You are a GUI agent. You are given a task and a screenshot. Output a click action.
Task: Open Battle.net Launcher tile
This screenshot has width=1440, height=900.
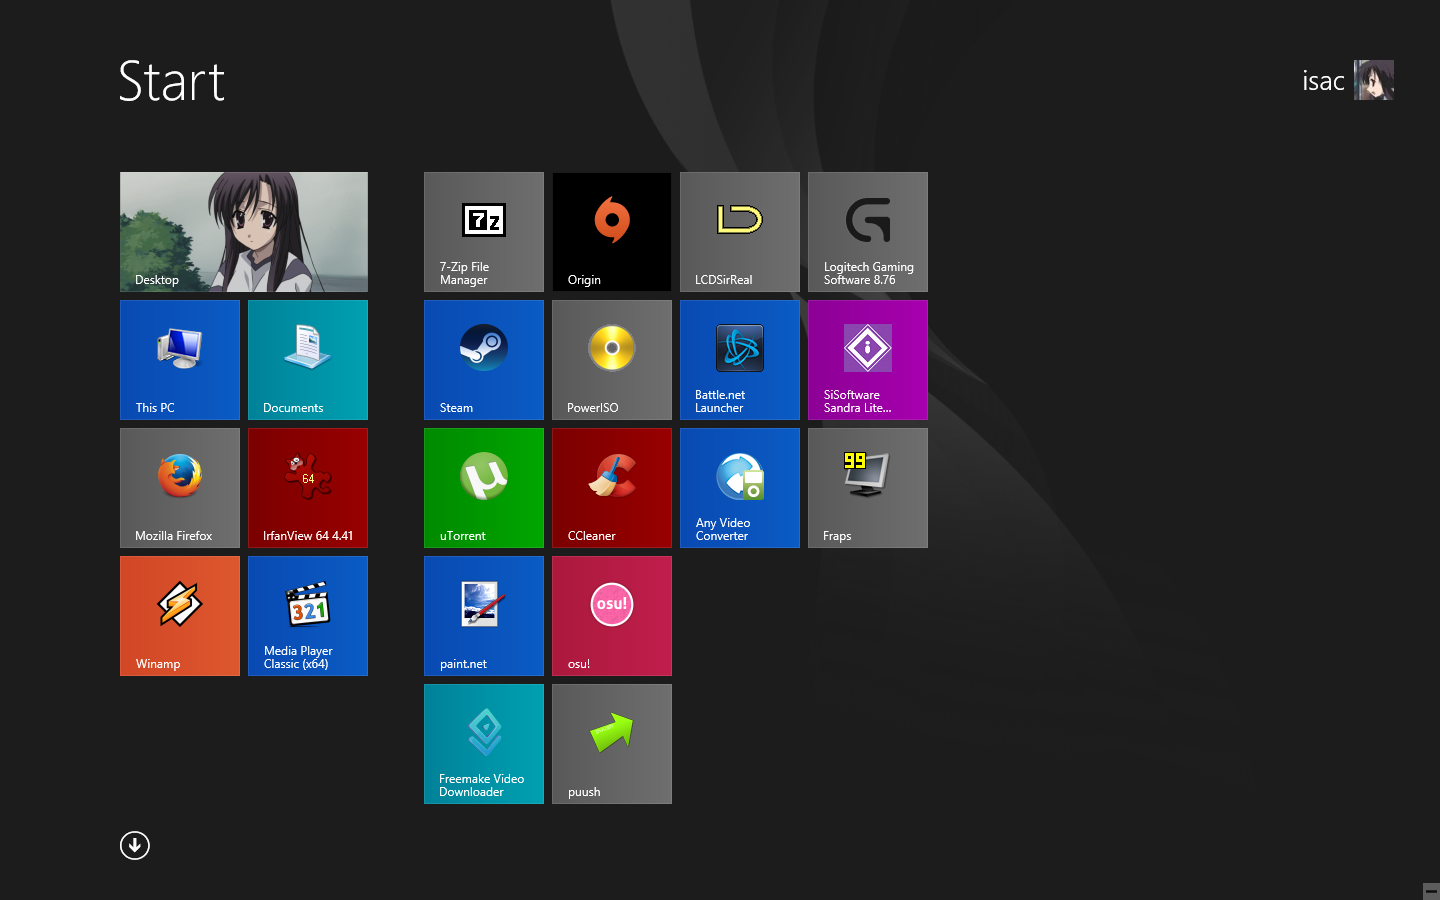click(740, 360)
